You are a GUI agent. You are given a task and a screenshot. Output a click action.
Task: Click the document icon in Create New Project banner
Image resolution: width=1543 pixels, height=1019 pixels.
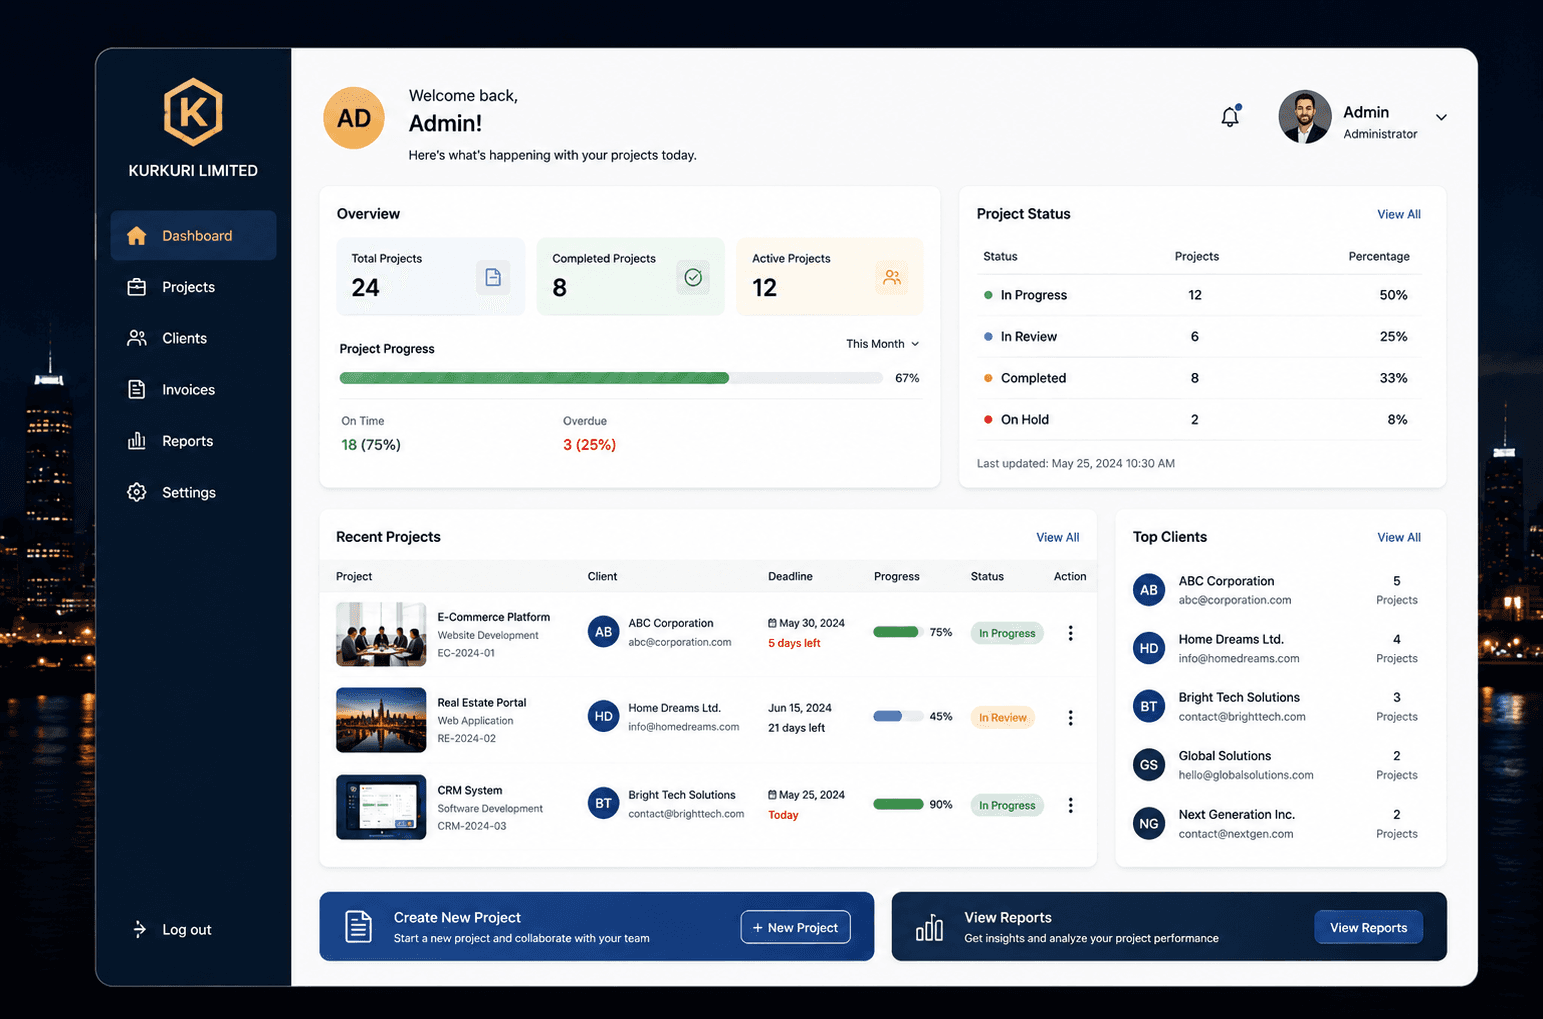pos(358,926)
